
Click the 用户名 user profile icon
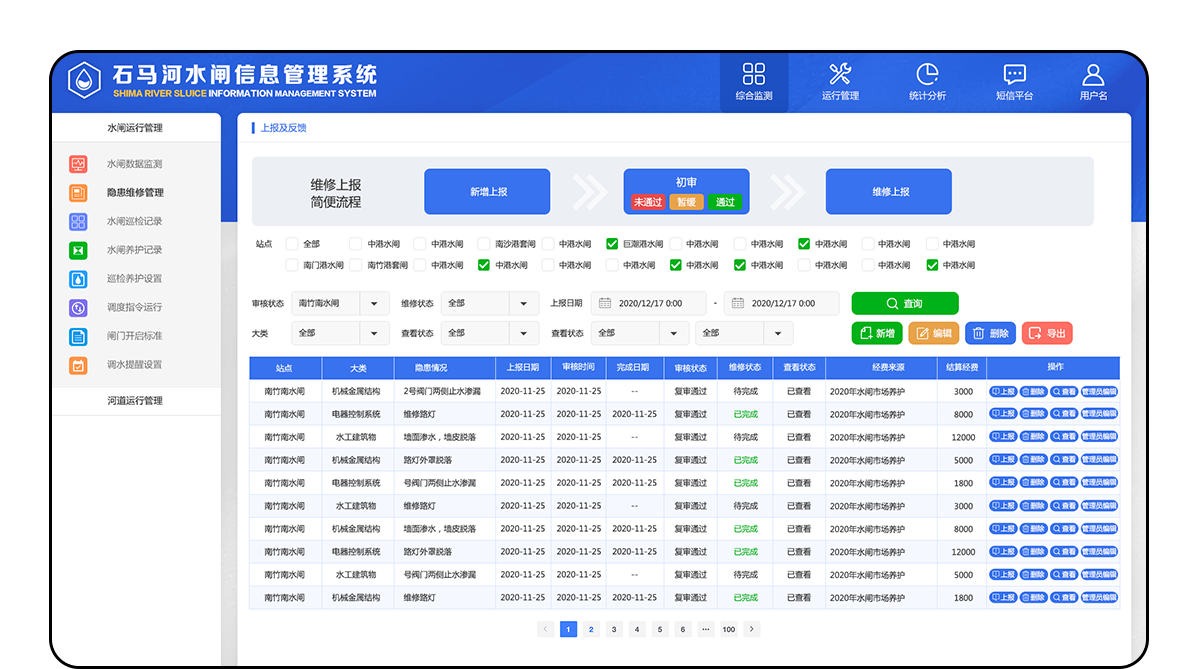click(x=1092, y=73)
